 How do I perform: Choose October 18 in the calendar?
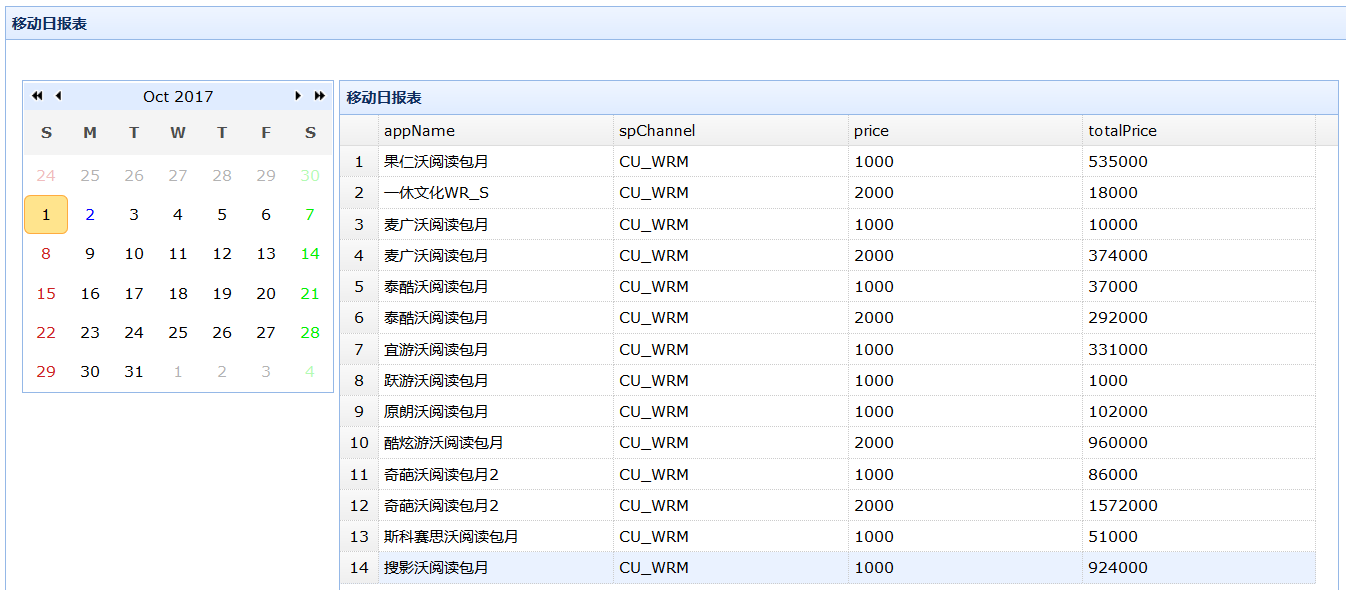tap(178, 294)
